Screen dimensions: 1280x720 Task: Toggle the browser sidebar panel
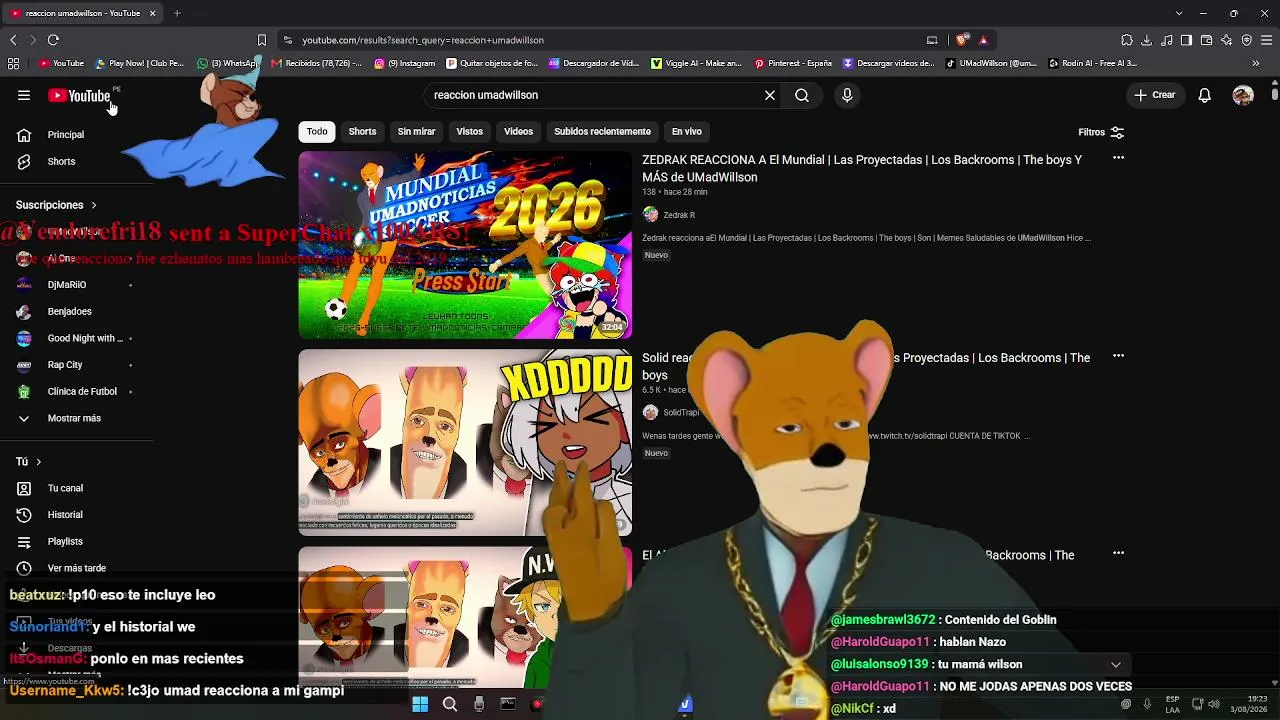[1186, 40]
